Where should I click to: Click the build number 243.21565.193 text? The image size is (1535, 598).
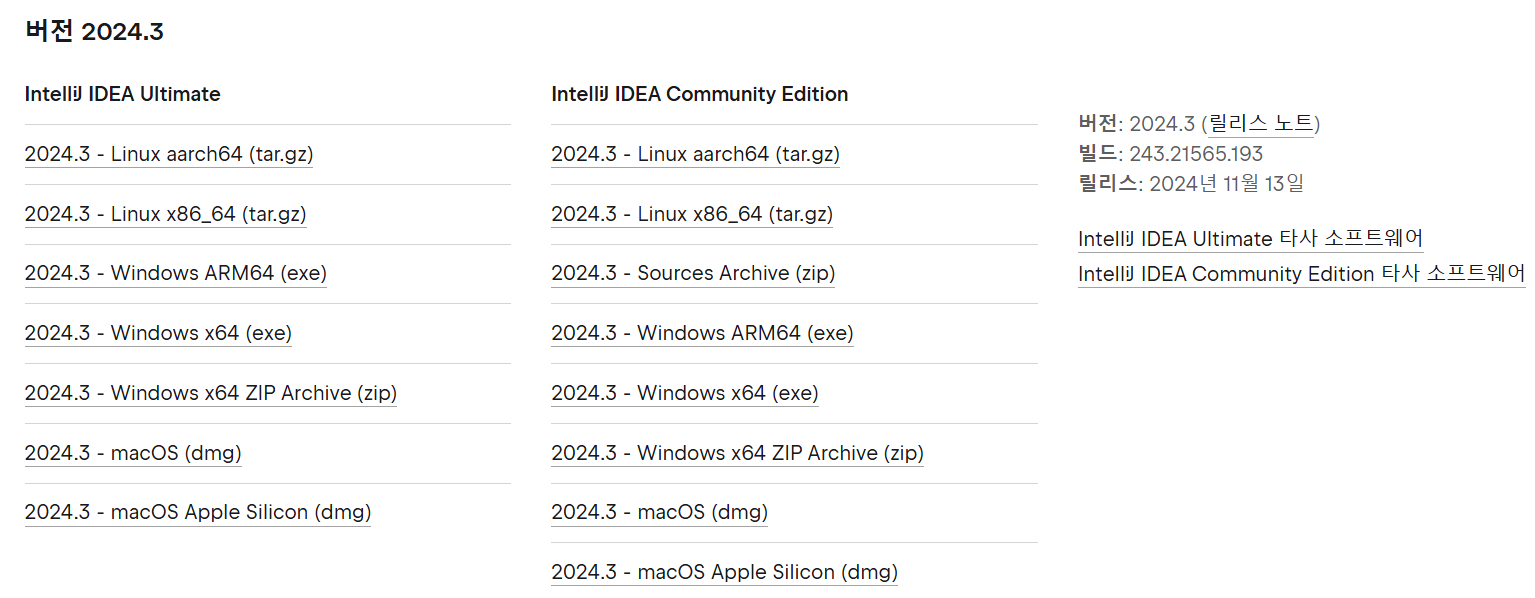[x=1196, y=154]
